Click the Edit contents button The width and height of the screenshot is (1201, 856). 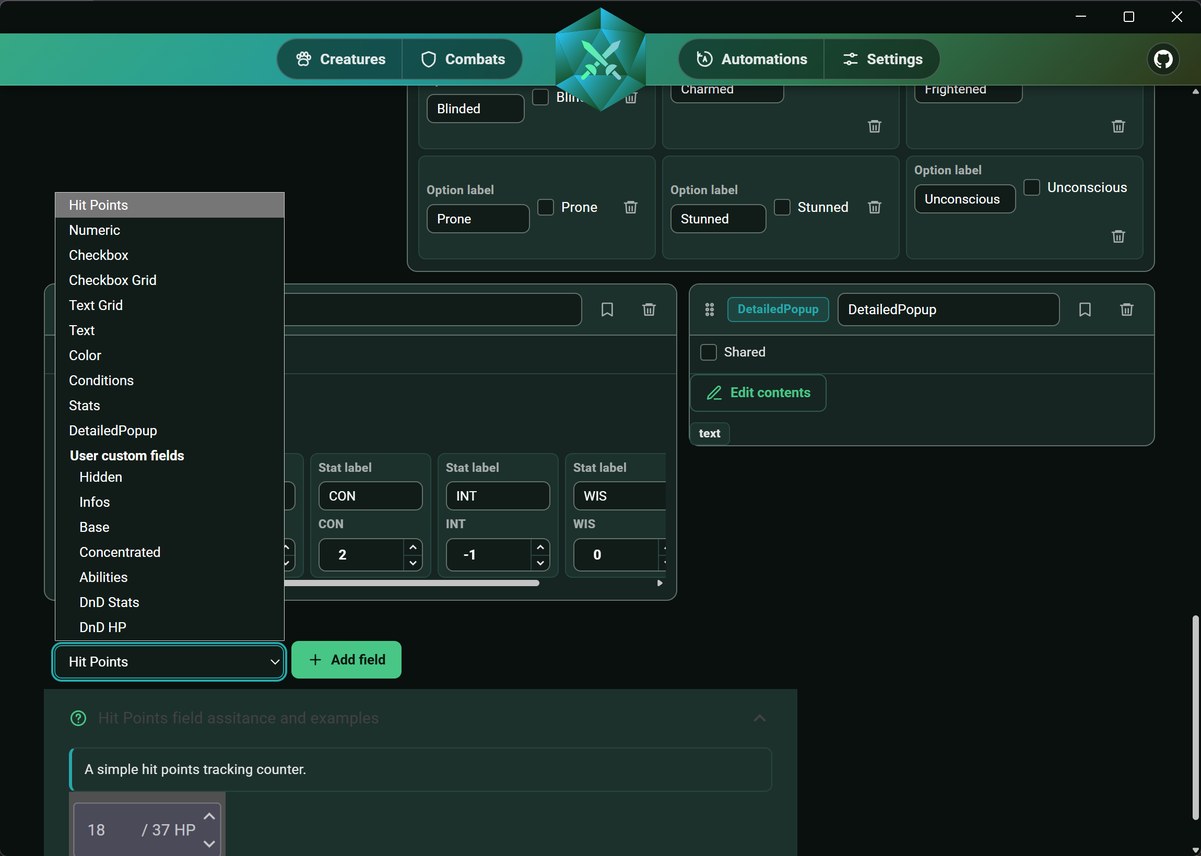(x=758, y=393)
